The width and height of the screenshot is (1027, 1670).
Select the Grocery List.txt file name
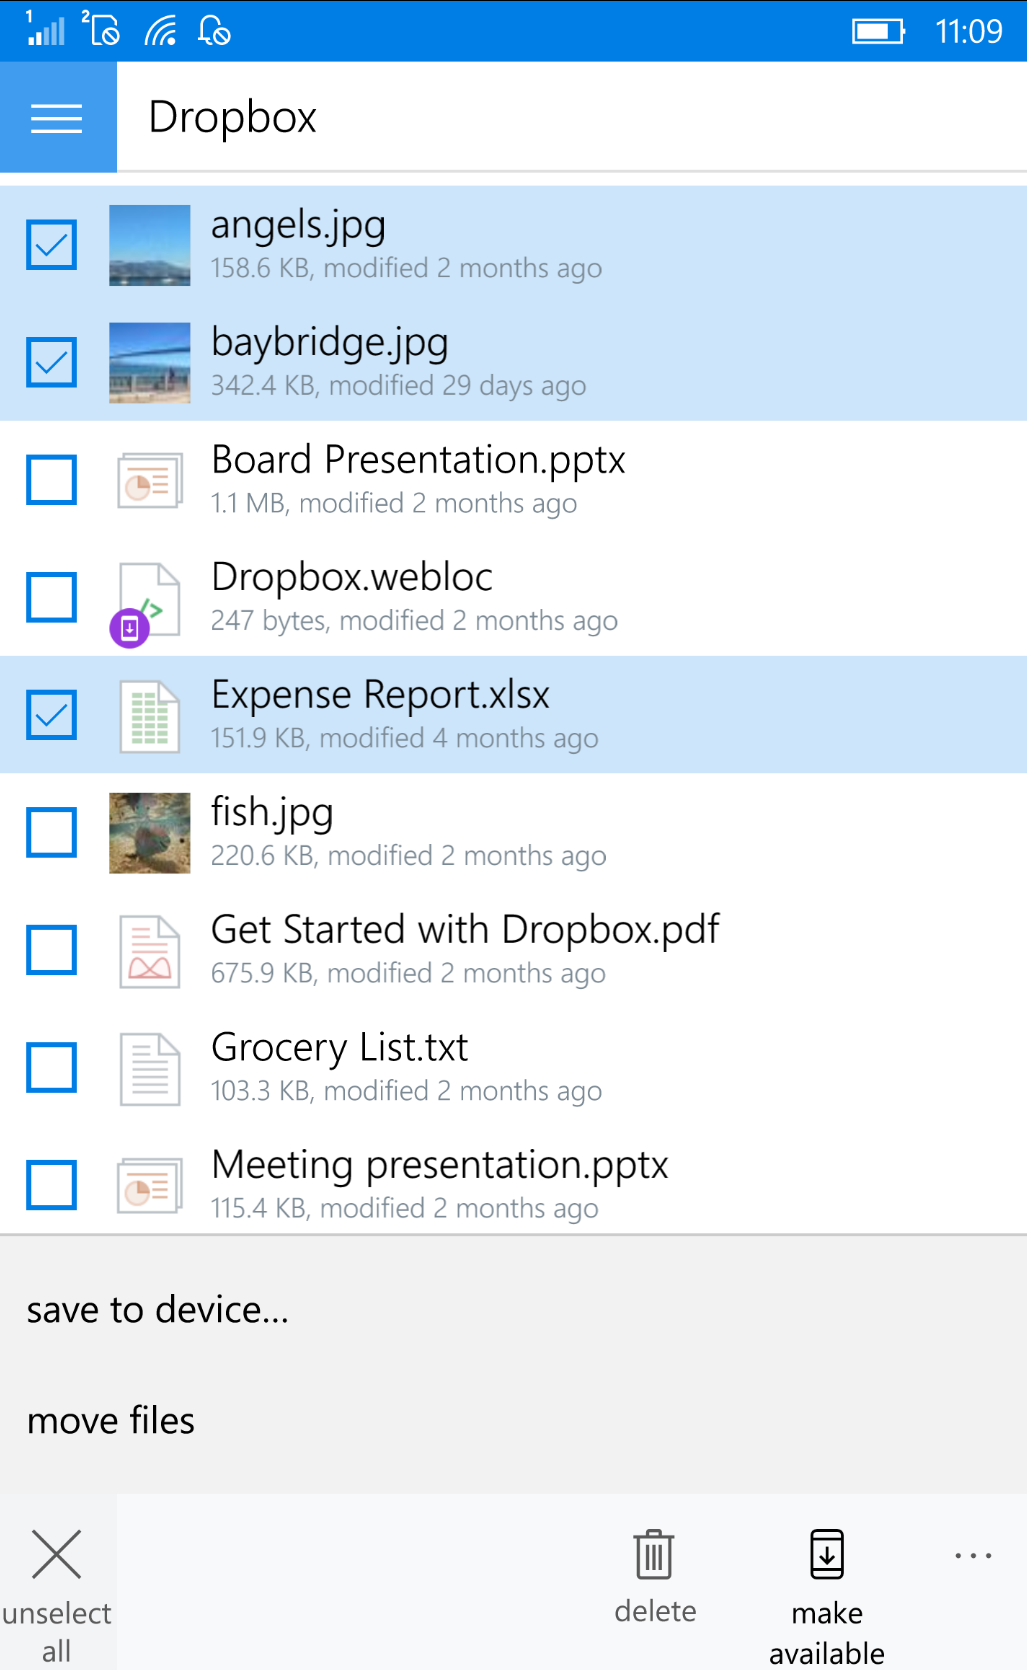pos(340,1047)
